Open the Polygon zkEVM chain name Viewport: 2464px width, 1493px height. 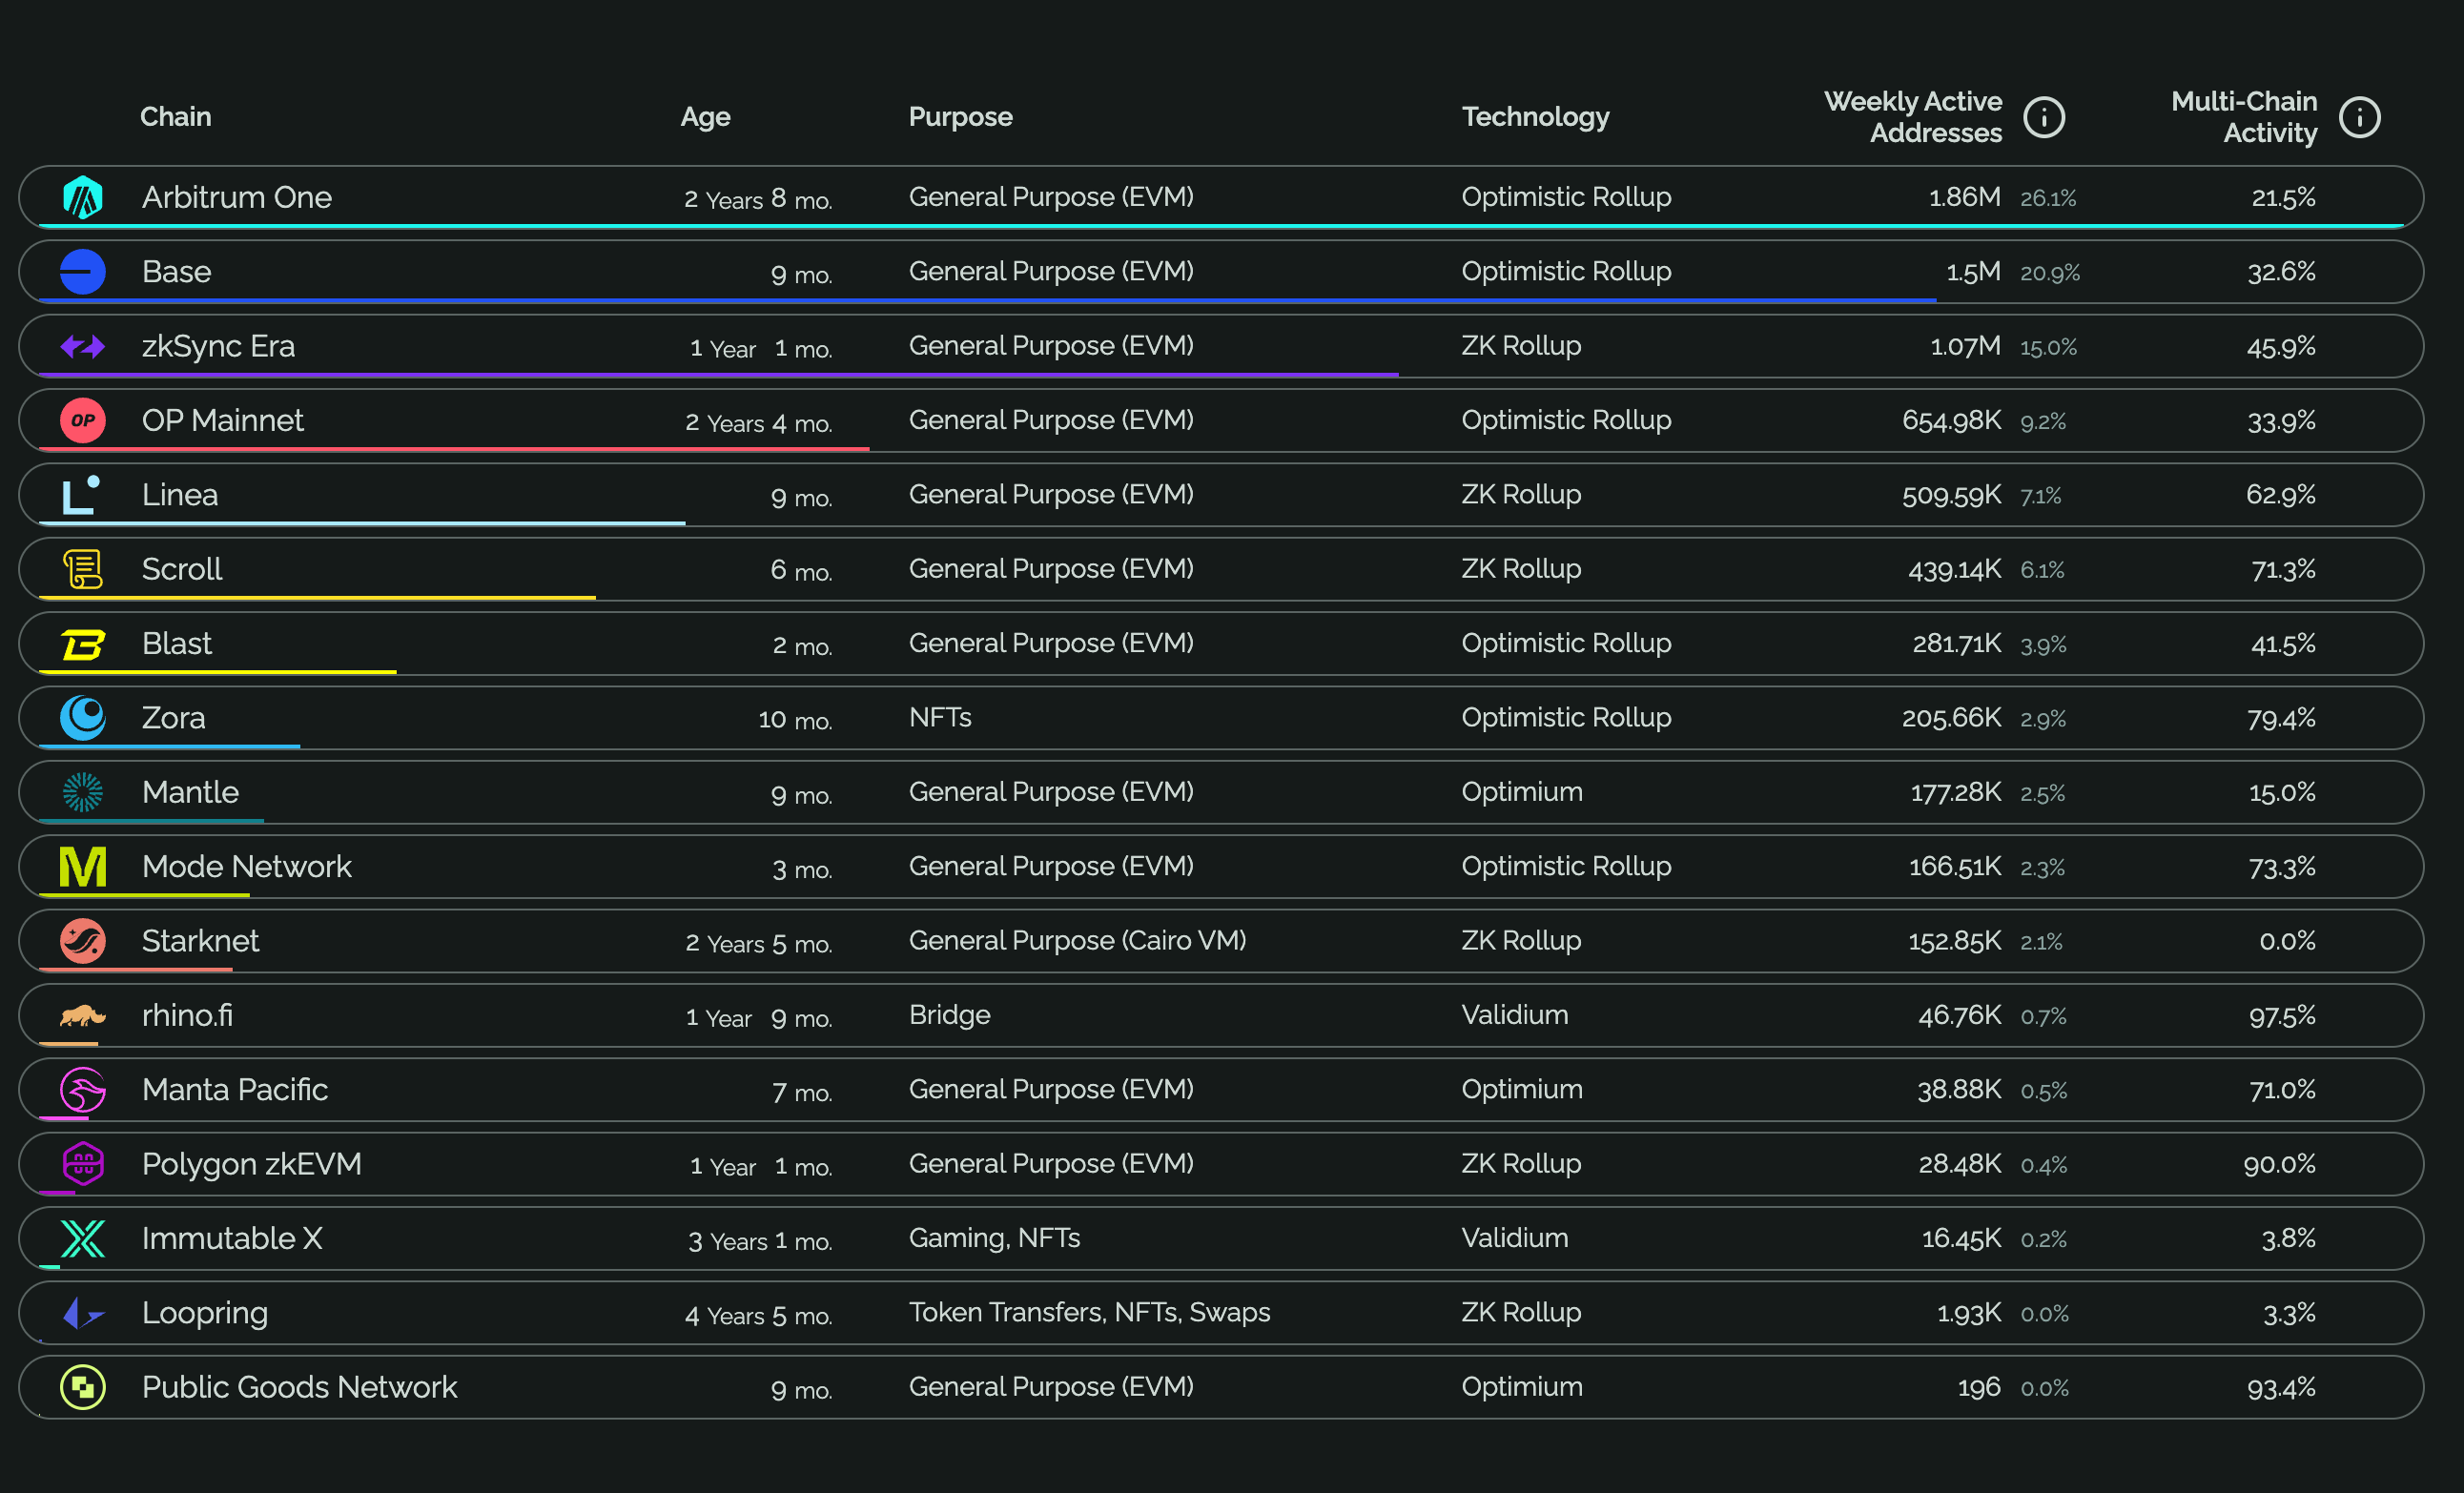[x=251, y=1164]
